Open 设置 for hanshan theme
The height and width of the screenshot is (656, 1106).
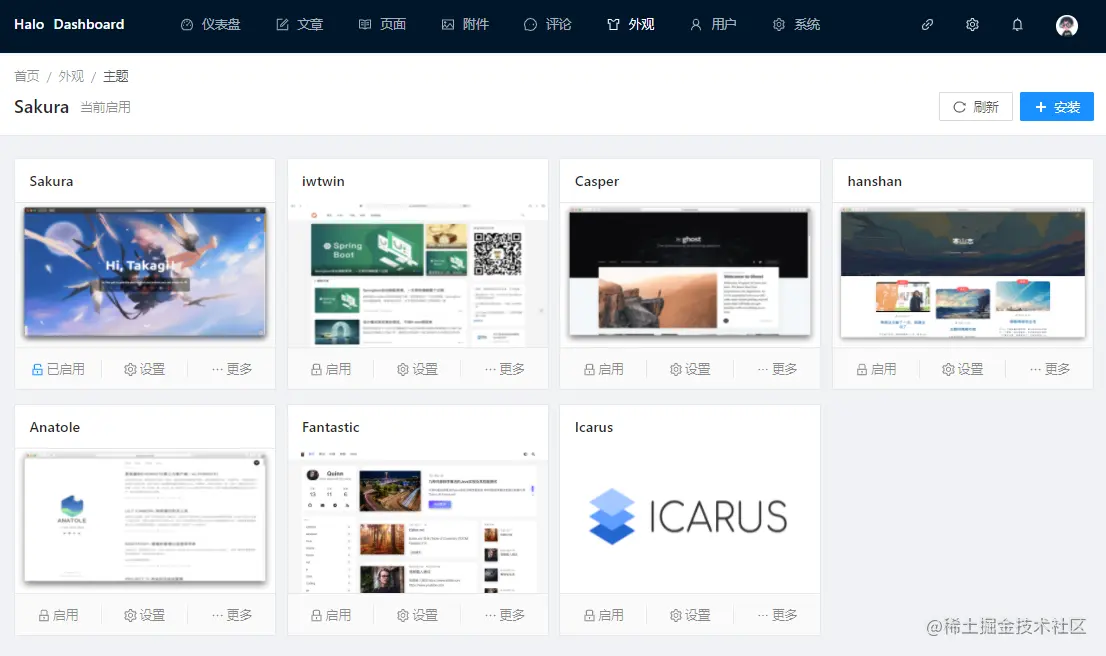tap(963, 369)
